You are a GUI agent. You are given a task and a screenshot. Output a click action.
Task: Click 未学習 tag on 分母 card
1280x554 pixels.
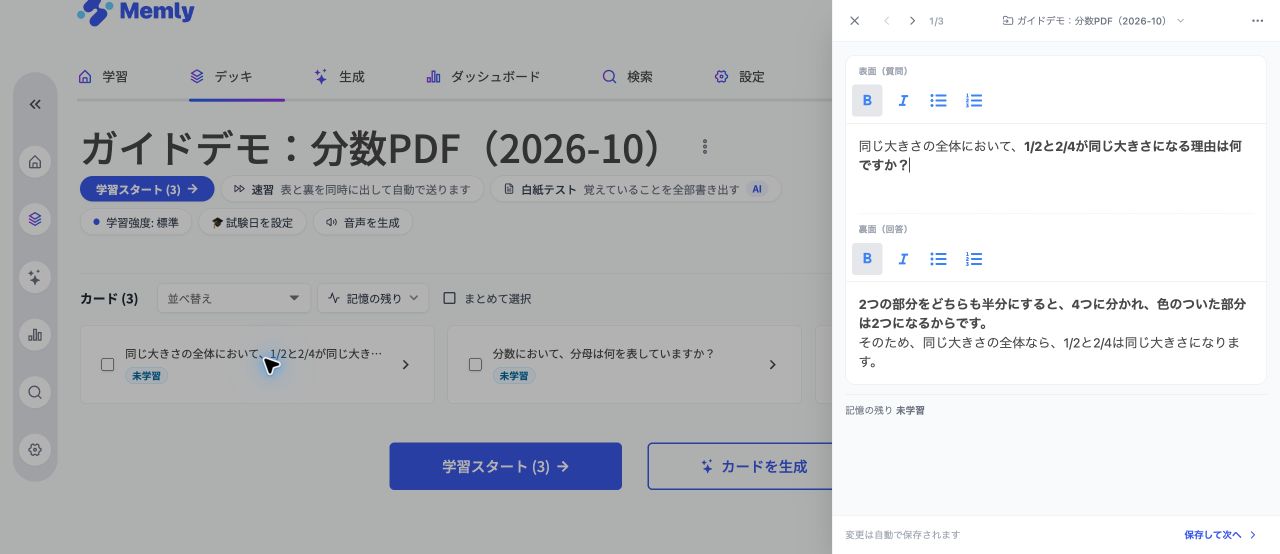pos(514,376)
